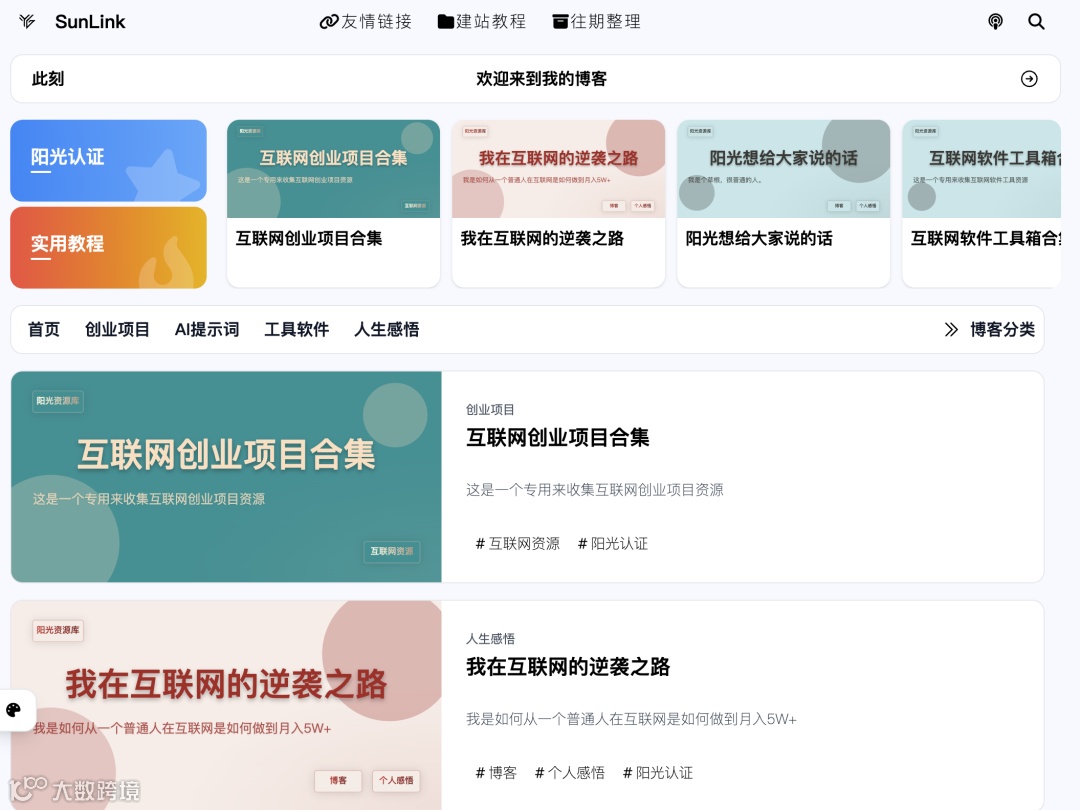Click the 人生感悟 category label on second post
Viewport: 1080px width, 810px height.
[490, 639]
